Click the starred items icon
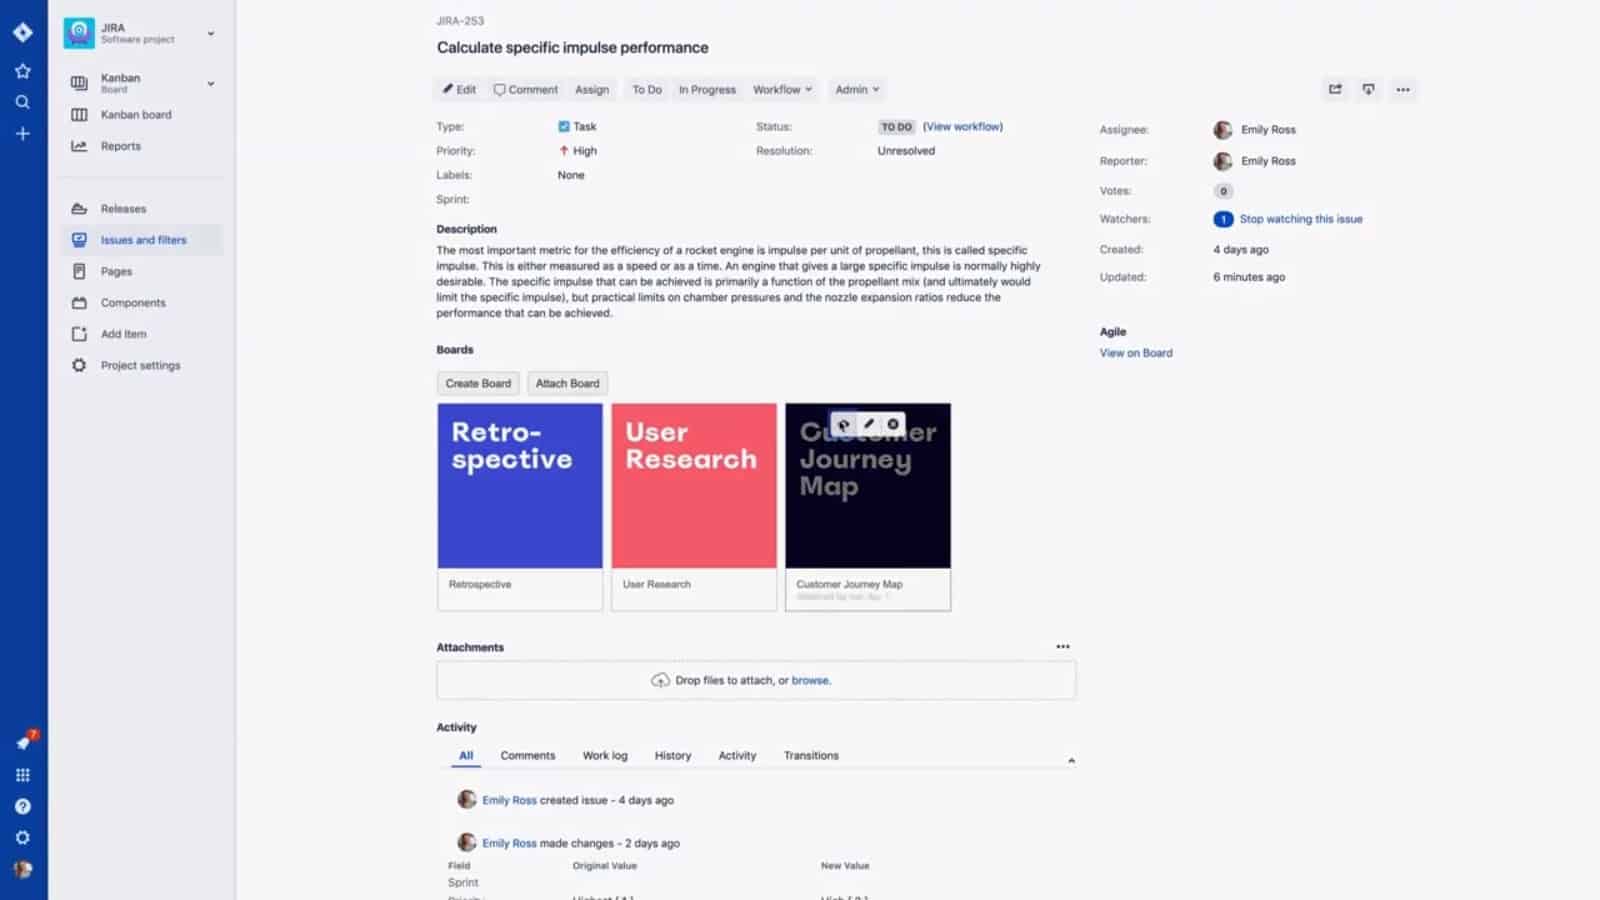Viewport: 1600px width, 900px height. pos(22,70)
